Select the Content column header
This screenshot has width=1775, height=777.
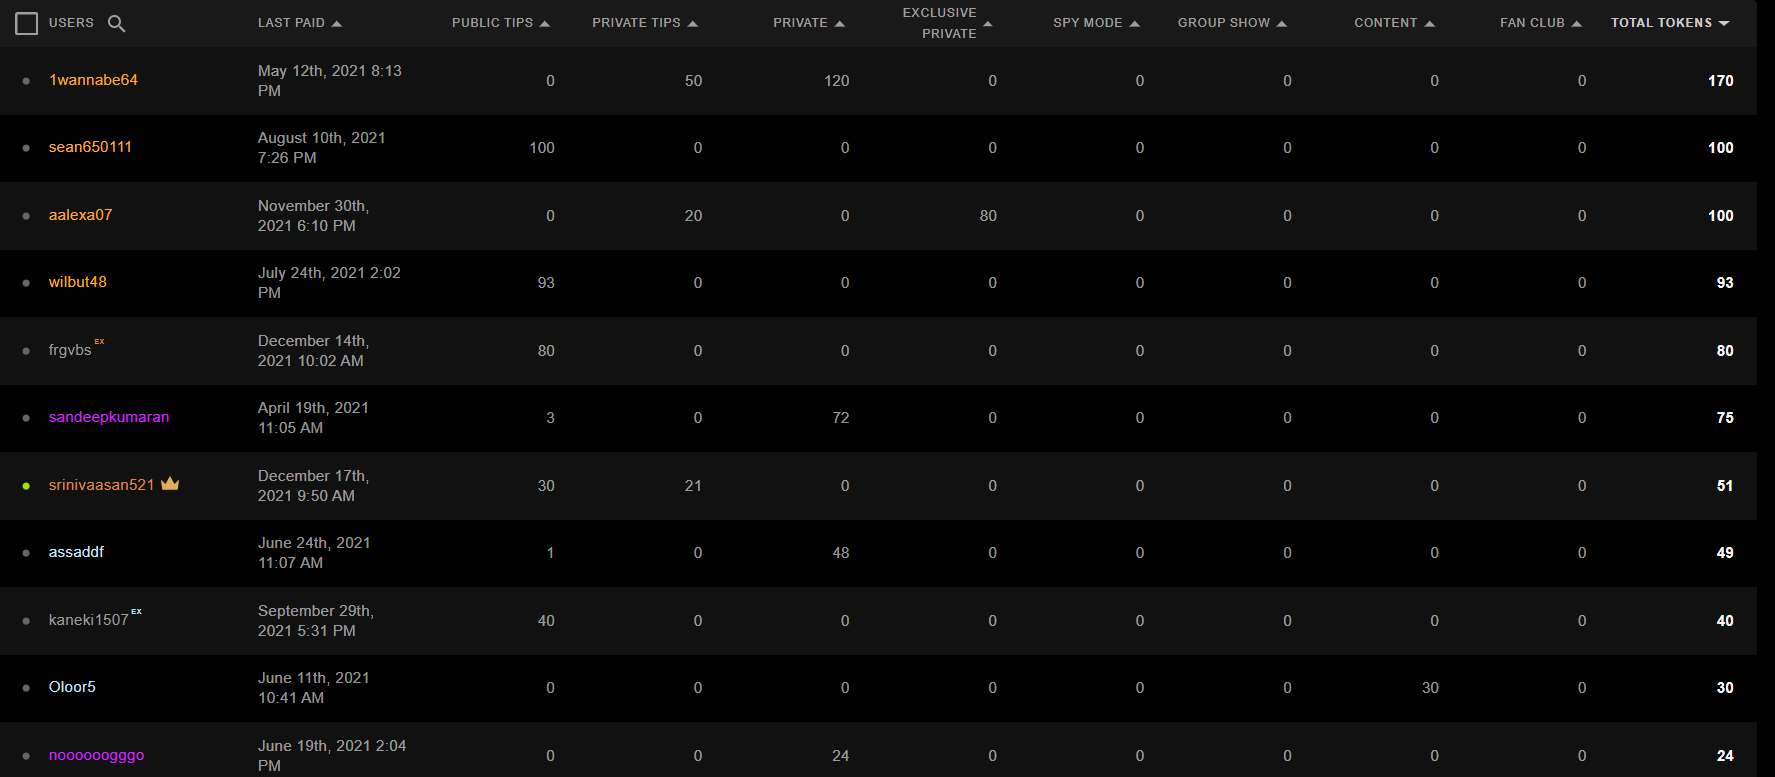[x=1385, y=23]
